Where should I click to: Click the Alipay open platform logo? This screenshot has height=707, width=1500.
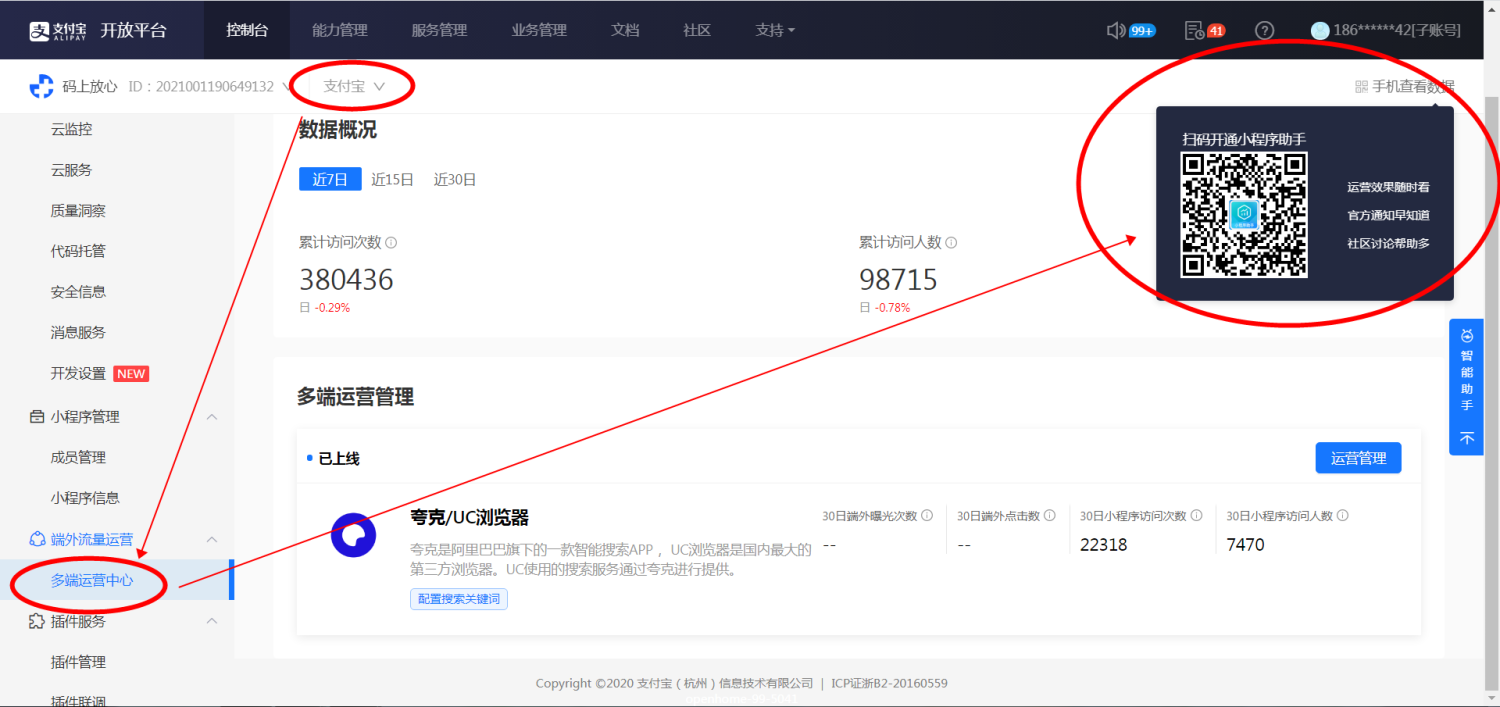97,30
